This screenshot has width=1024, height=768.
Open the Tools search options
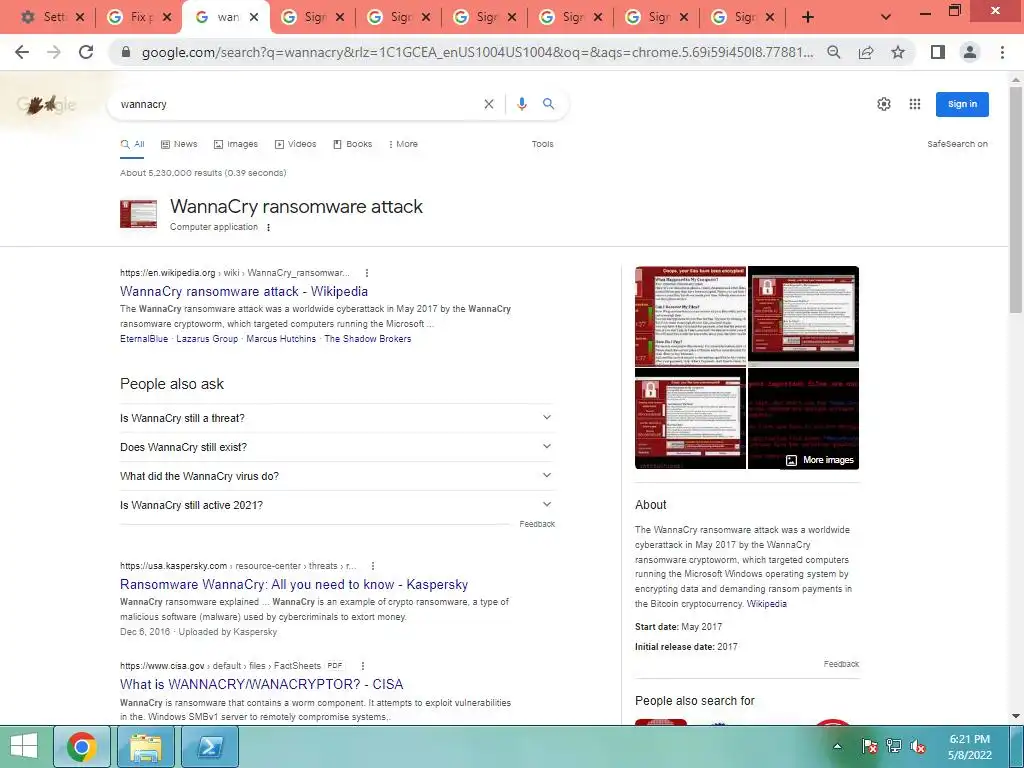coord(543,144)
